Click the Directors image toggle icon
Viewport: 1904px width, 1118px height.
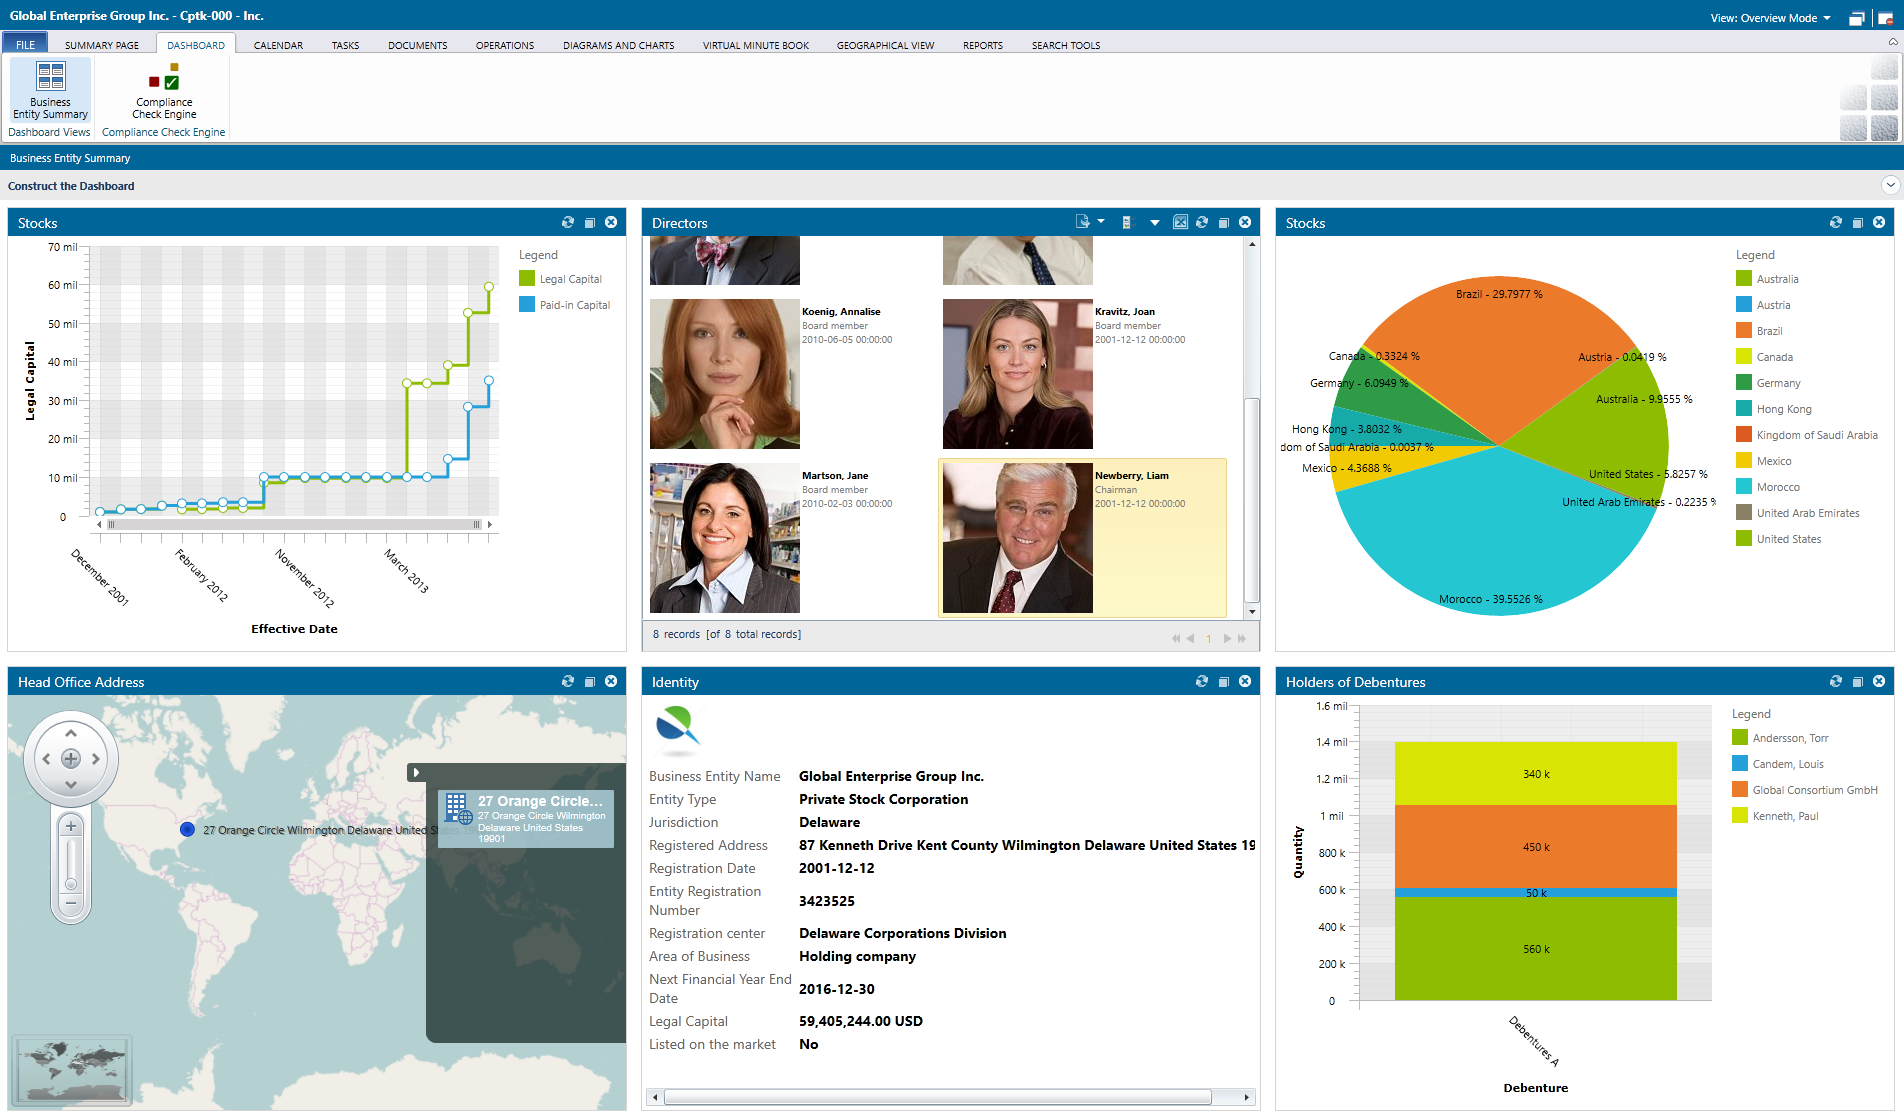tap(1180, 222)
